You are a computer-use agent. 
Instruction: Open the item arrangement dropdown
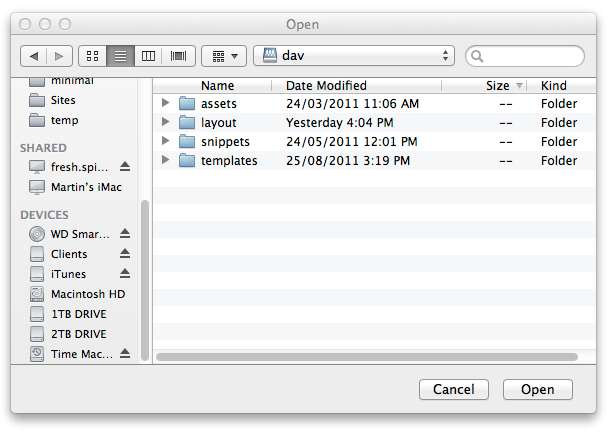(x=224, y=56)
